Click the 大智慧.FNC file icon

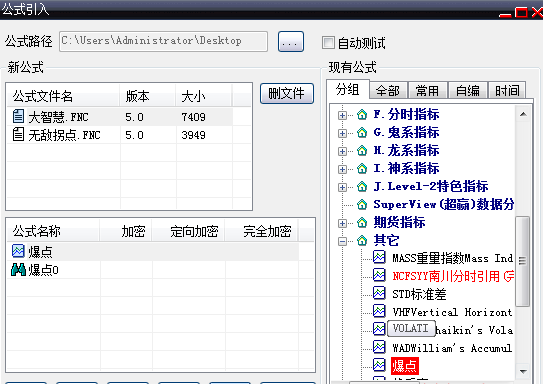point(18,116)
